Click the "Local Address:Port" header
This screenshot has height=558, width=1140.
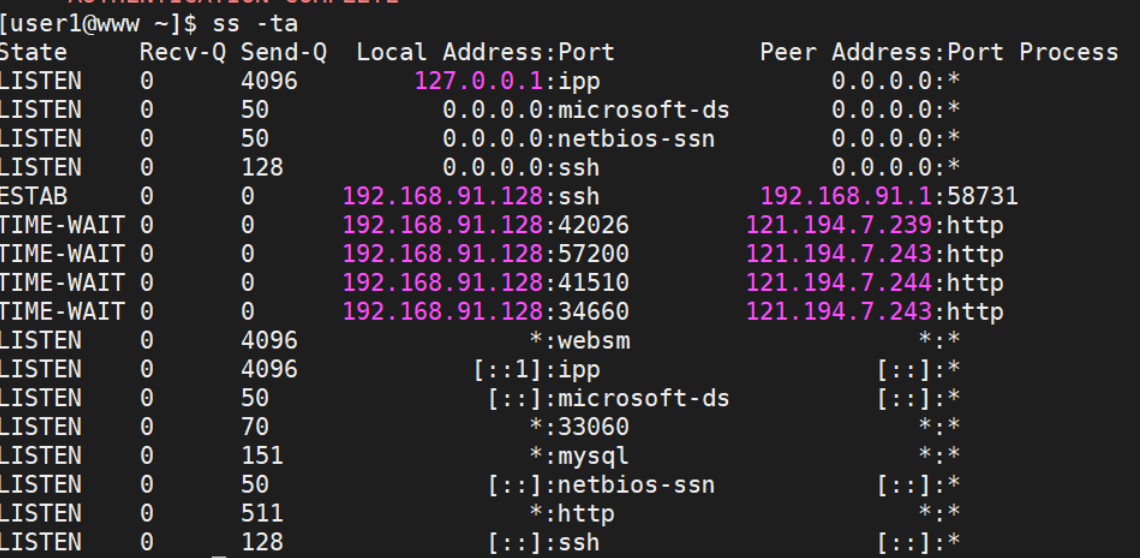(485, 52)
